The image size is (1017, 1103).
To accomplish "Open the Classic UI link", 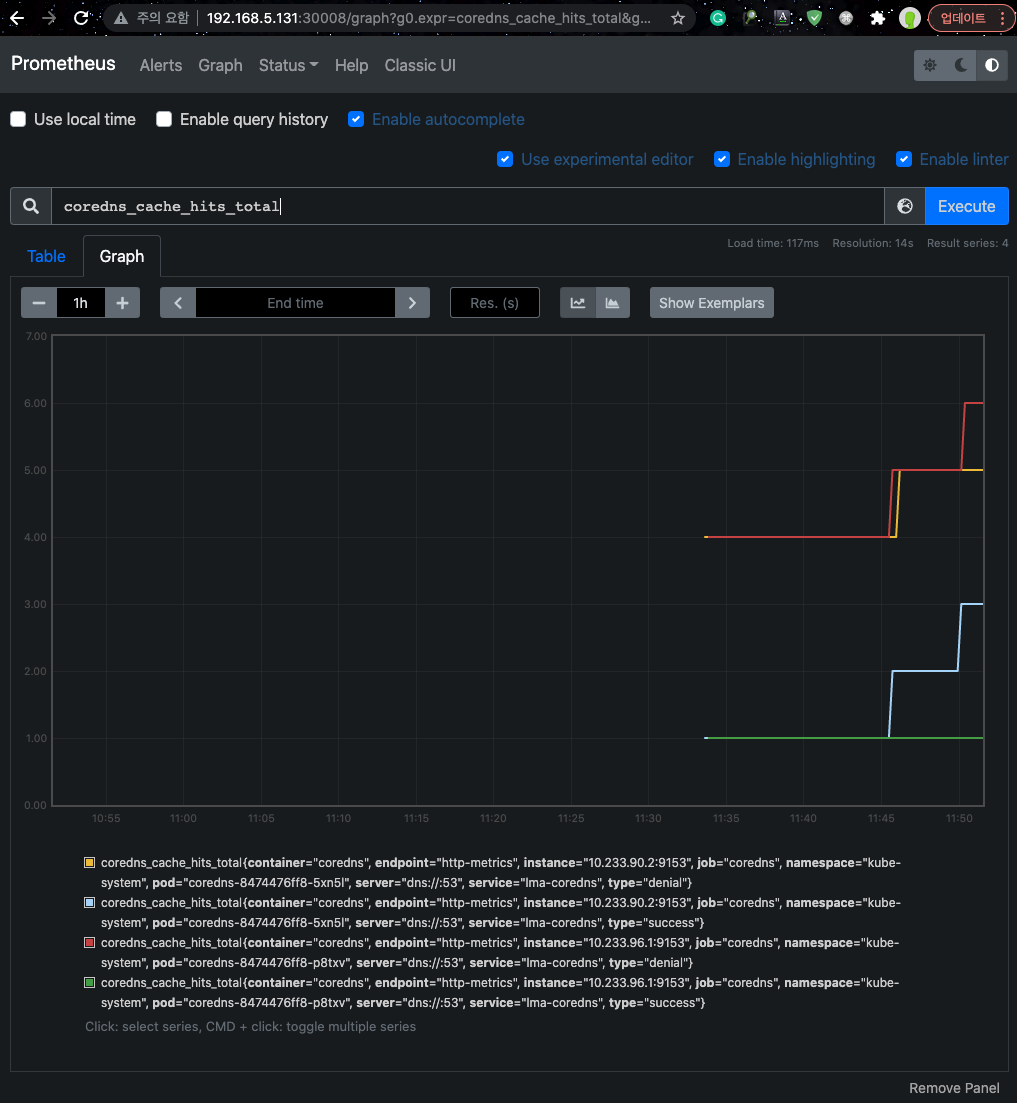I will pyautogui.click(x=420, y=65).
